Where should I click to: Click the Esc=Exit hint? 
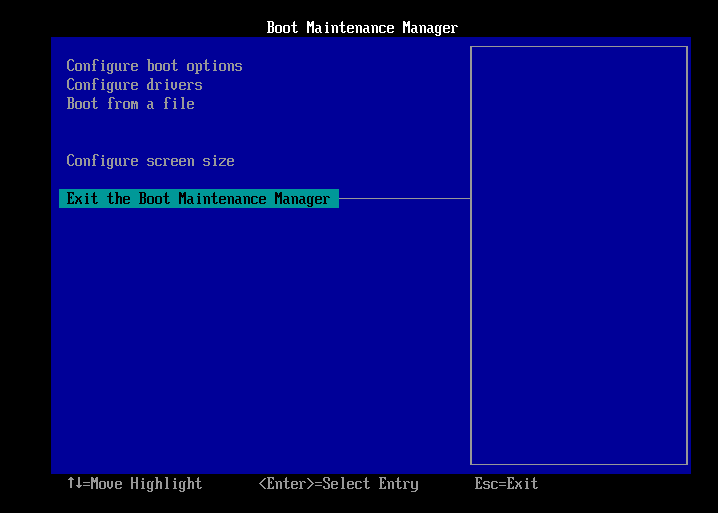[x=506, y=484]
